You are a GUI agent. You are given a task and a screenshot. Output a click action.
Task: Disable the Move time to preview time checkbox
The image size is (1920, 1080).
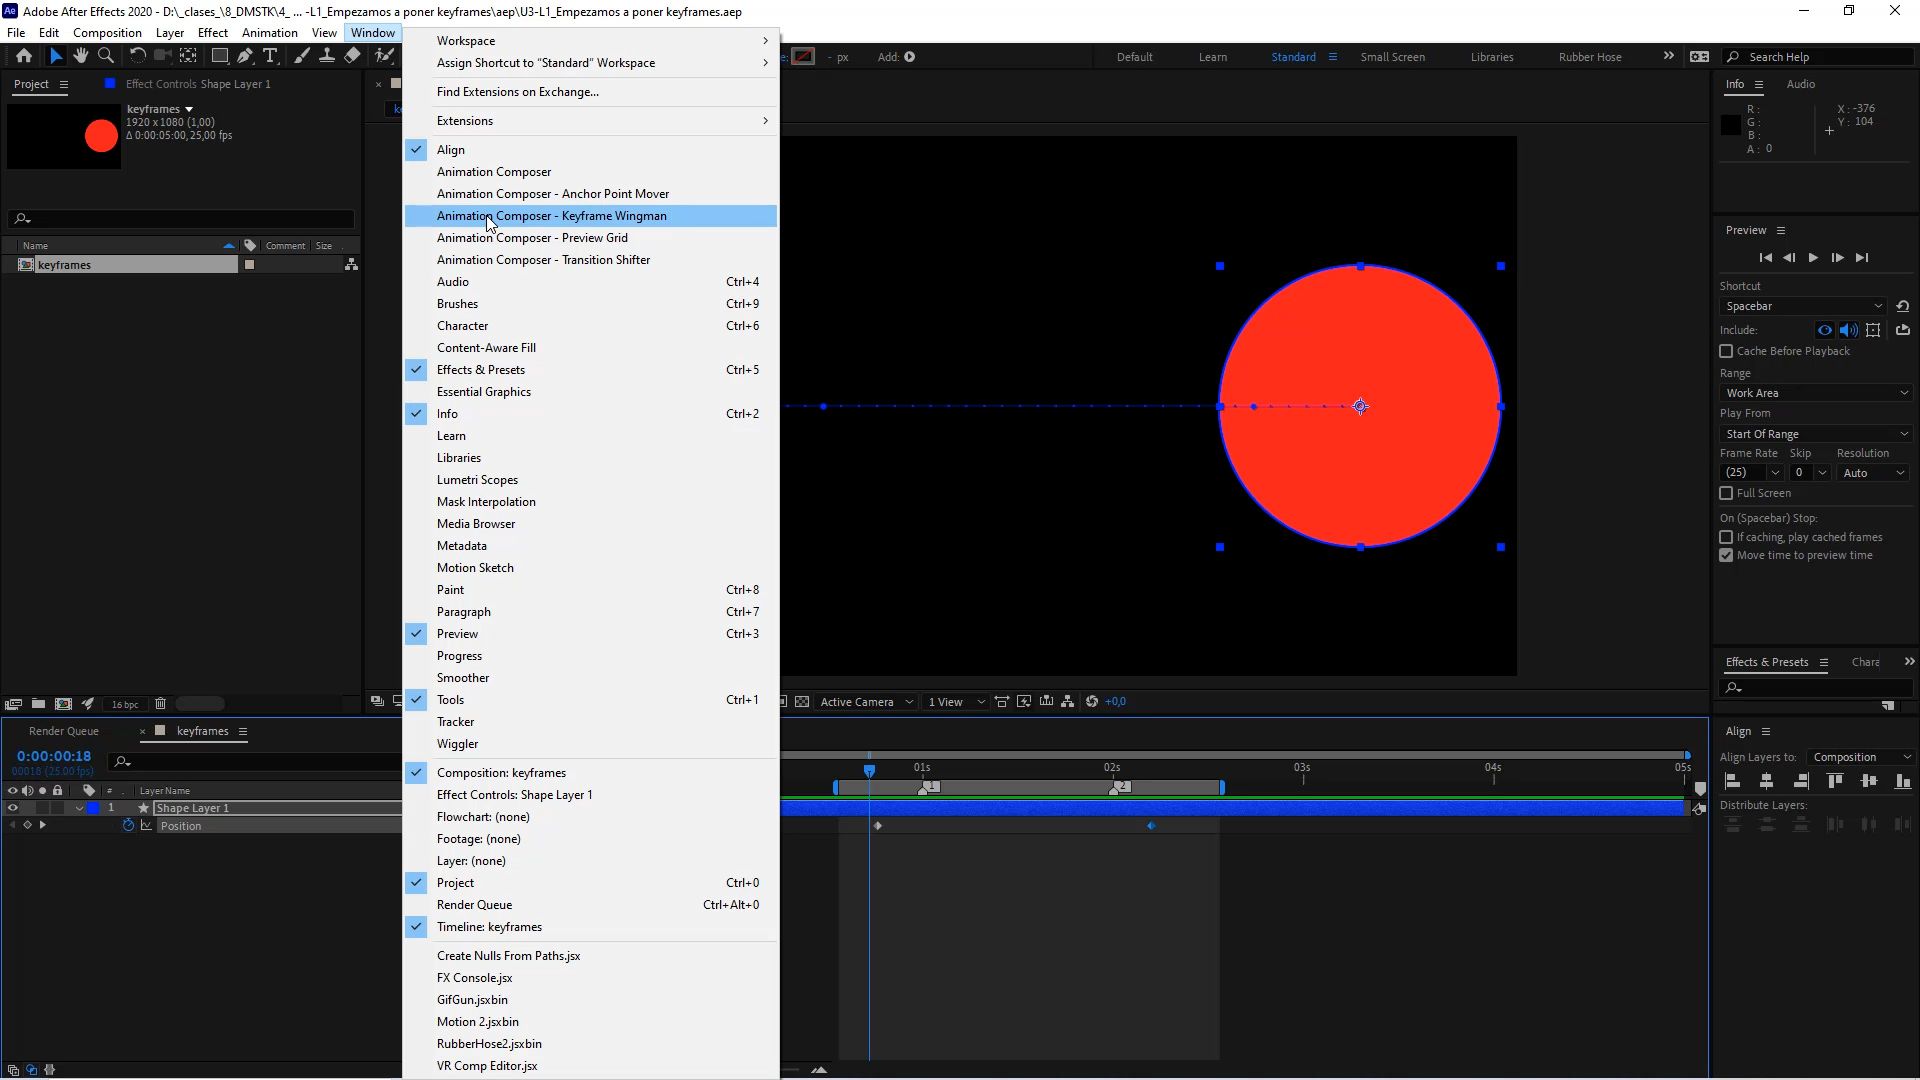click(x=1727, y=555)
